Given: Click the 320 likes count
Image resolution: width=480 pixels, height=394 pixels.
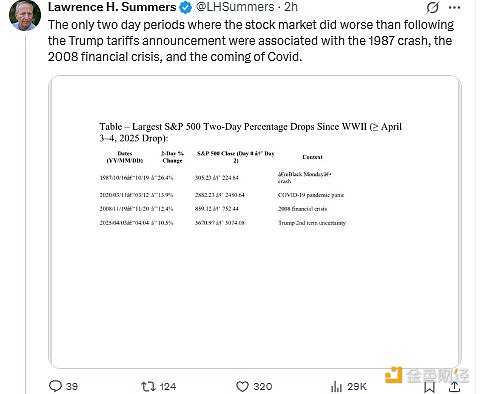Looking at the screenshot, I should tap(263, 386).
